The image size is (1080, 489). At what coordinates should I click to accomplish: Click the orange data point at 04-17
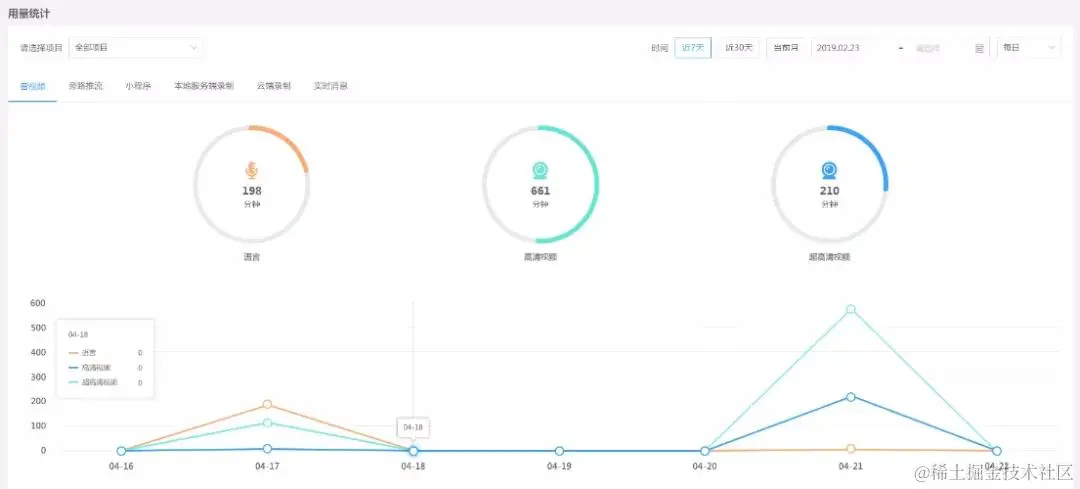267,404
